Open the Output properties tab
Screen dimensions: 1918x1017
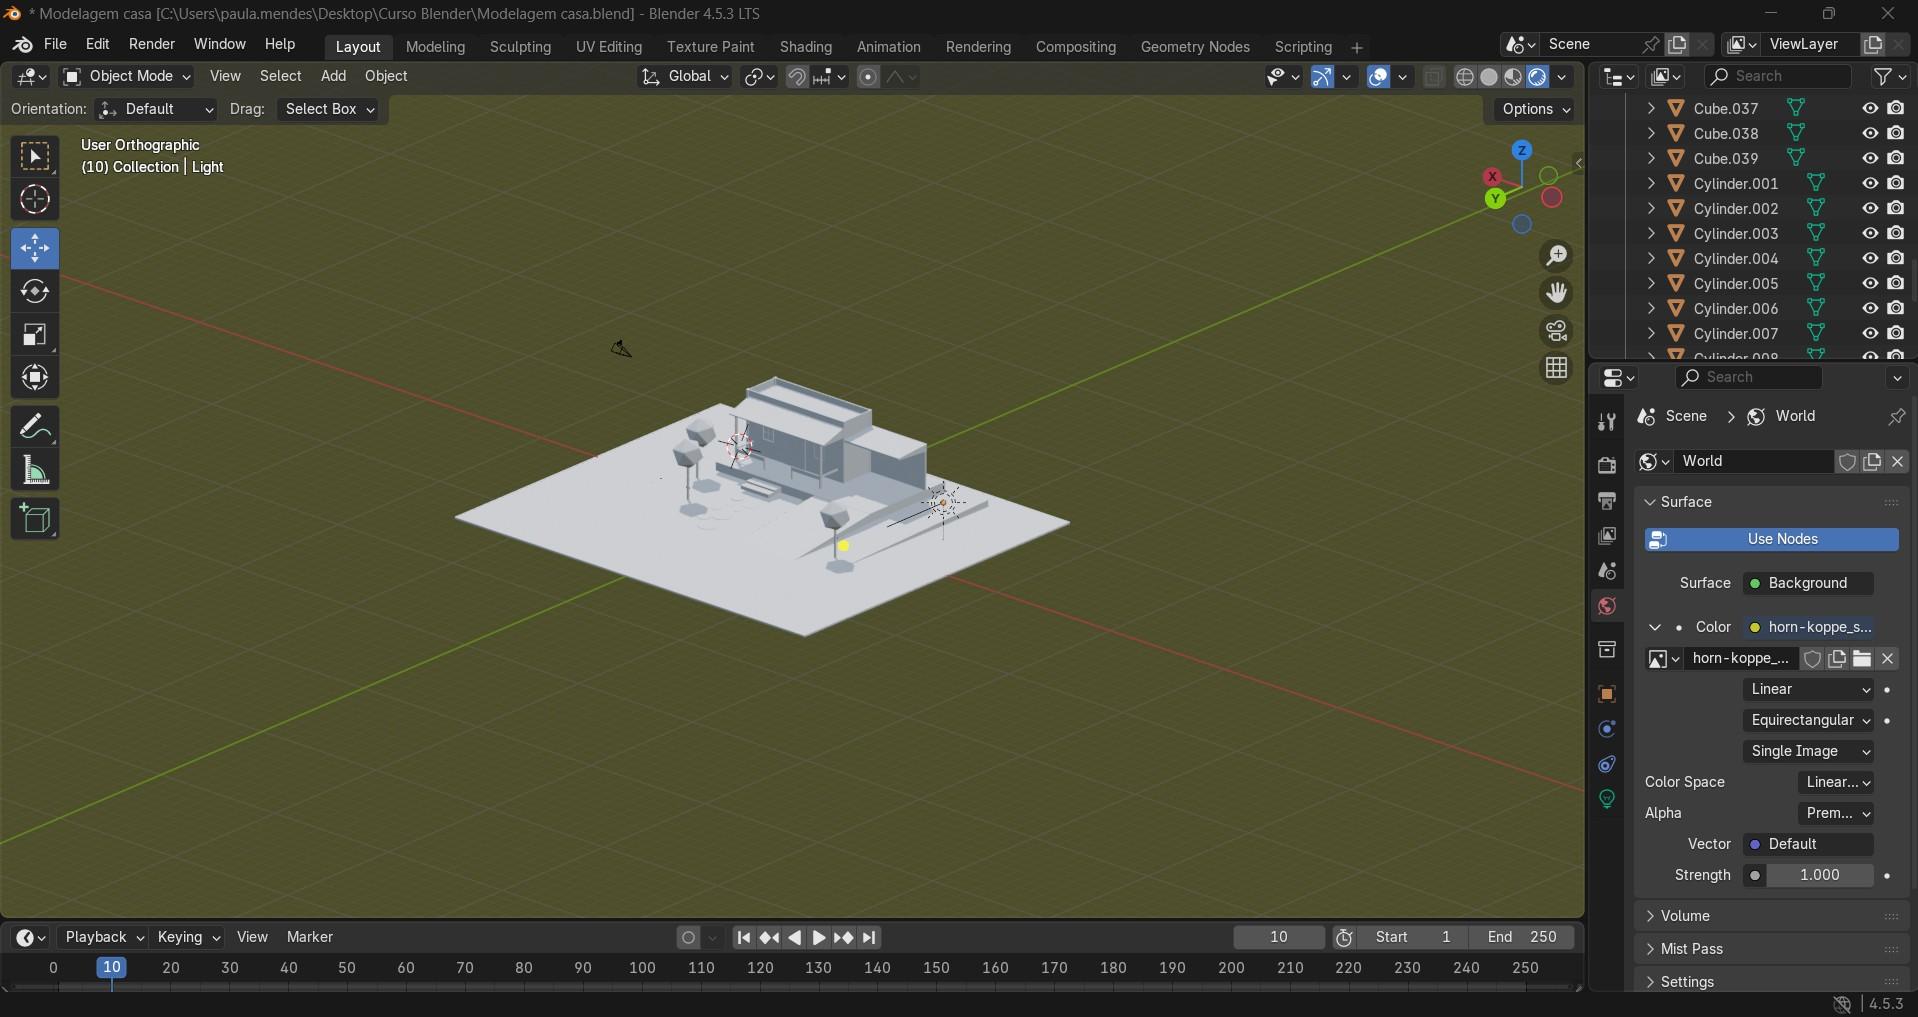1607,501
